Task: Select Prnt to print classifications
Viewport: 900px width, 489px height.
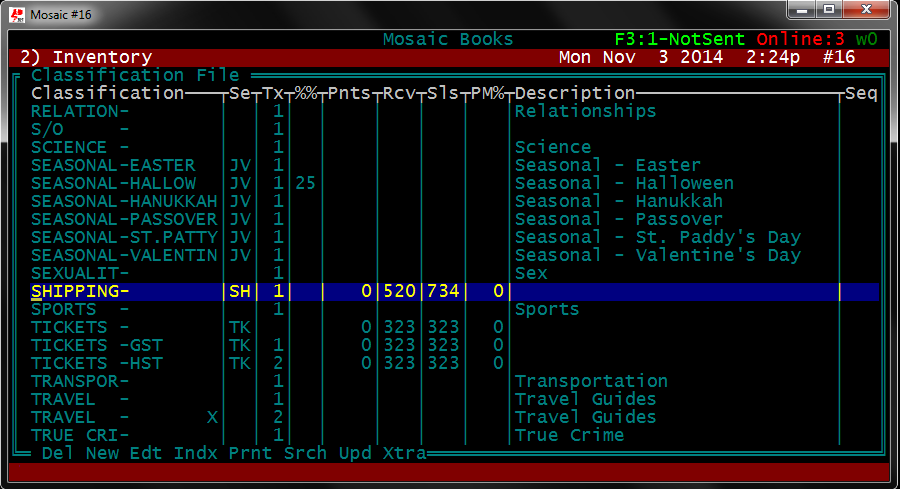Action: [x=250, y=453]
